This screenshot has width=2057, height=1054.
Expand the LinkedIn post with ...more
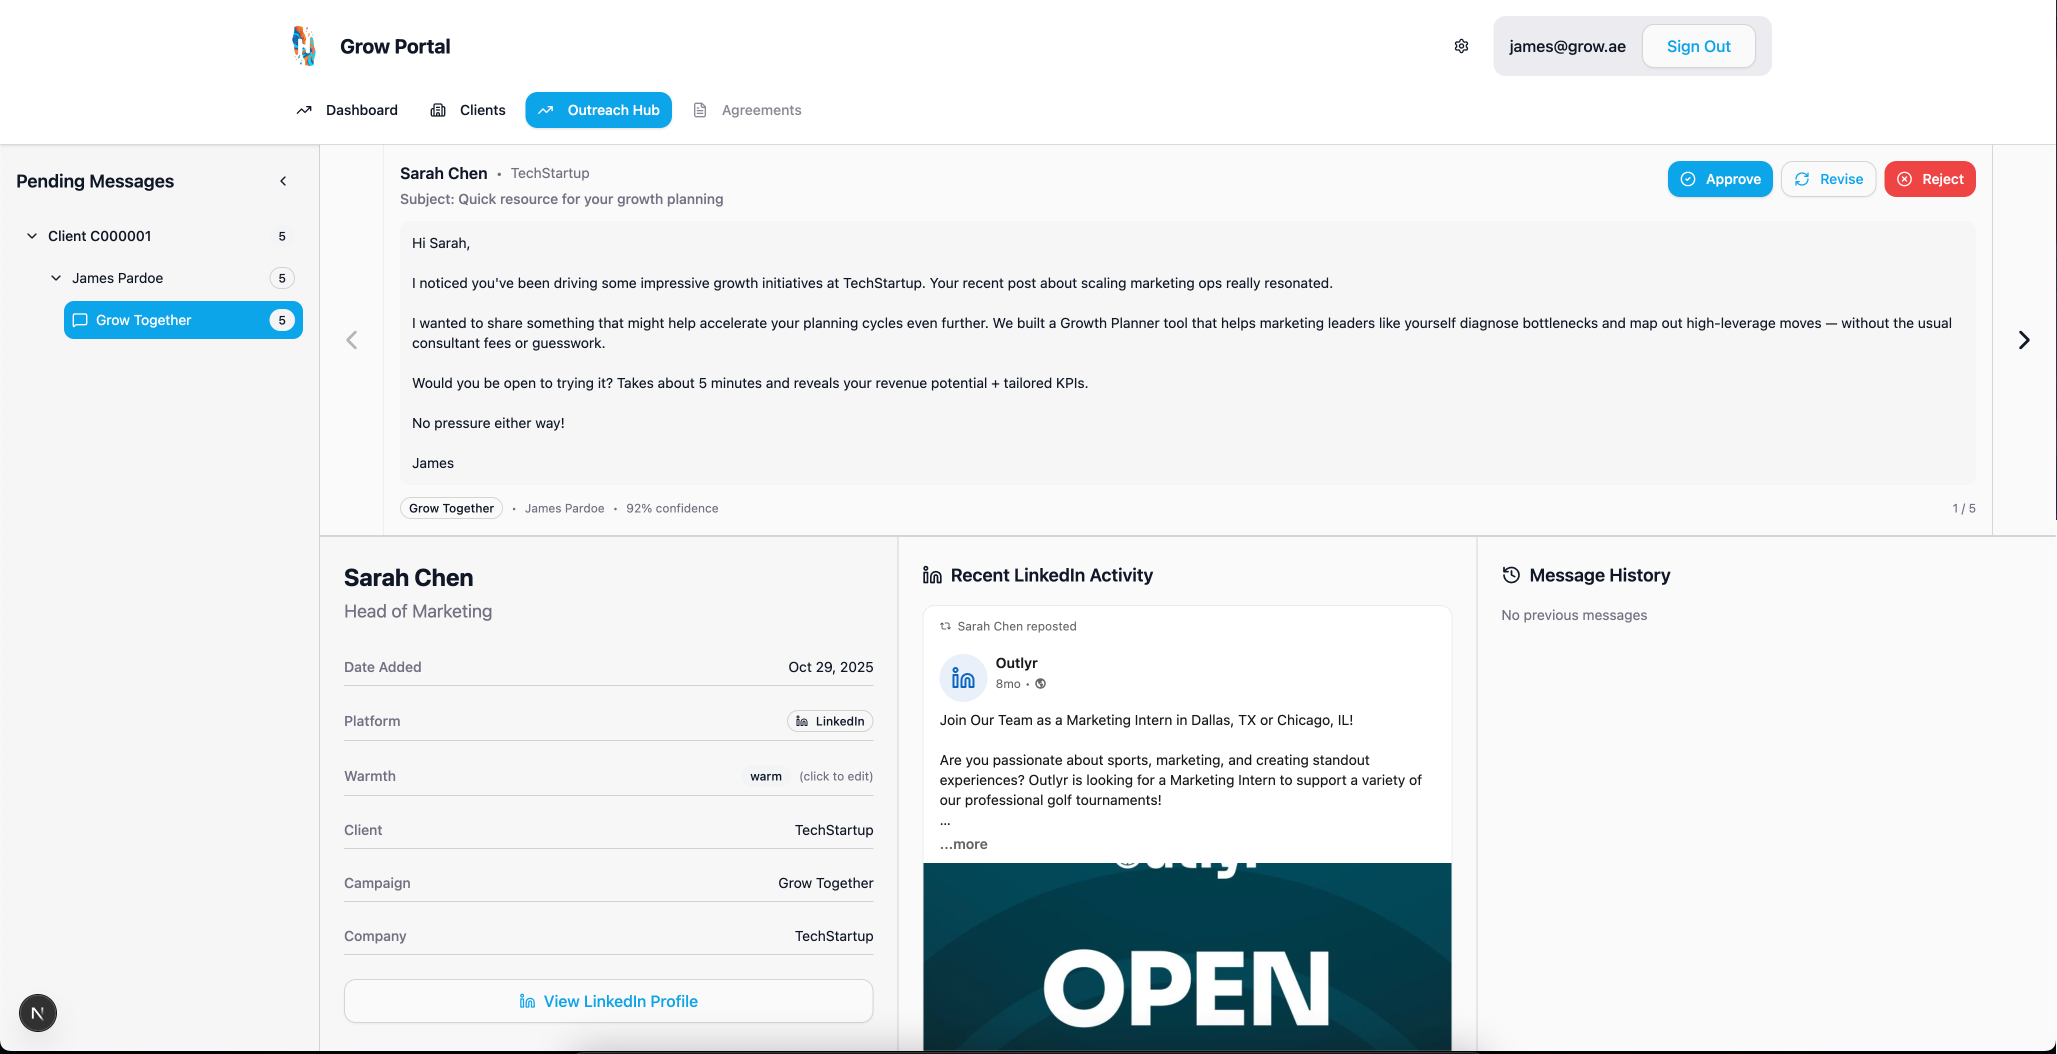[x=964, y=844]
